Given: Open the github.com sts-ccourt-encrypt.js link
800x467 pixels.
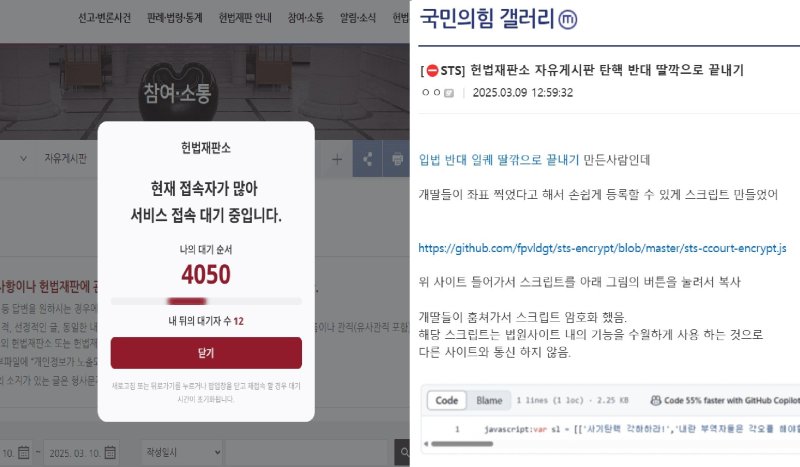Looking at the screenshot, I should (602, 249).
